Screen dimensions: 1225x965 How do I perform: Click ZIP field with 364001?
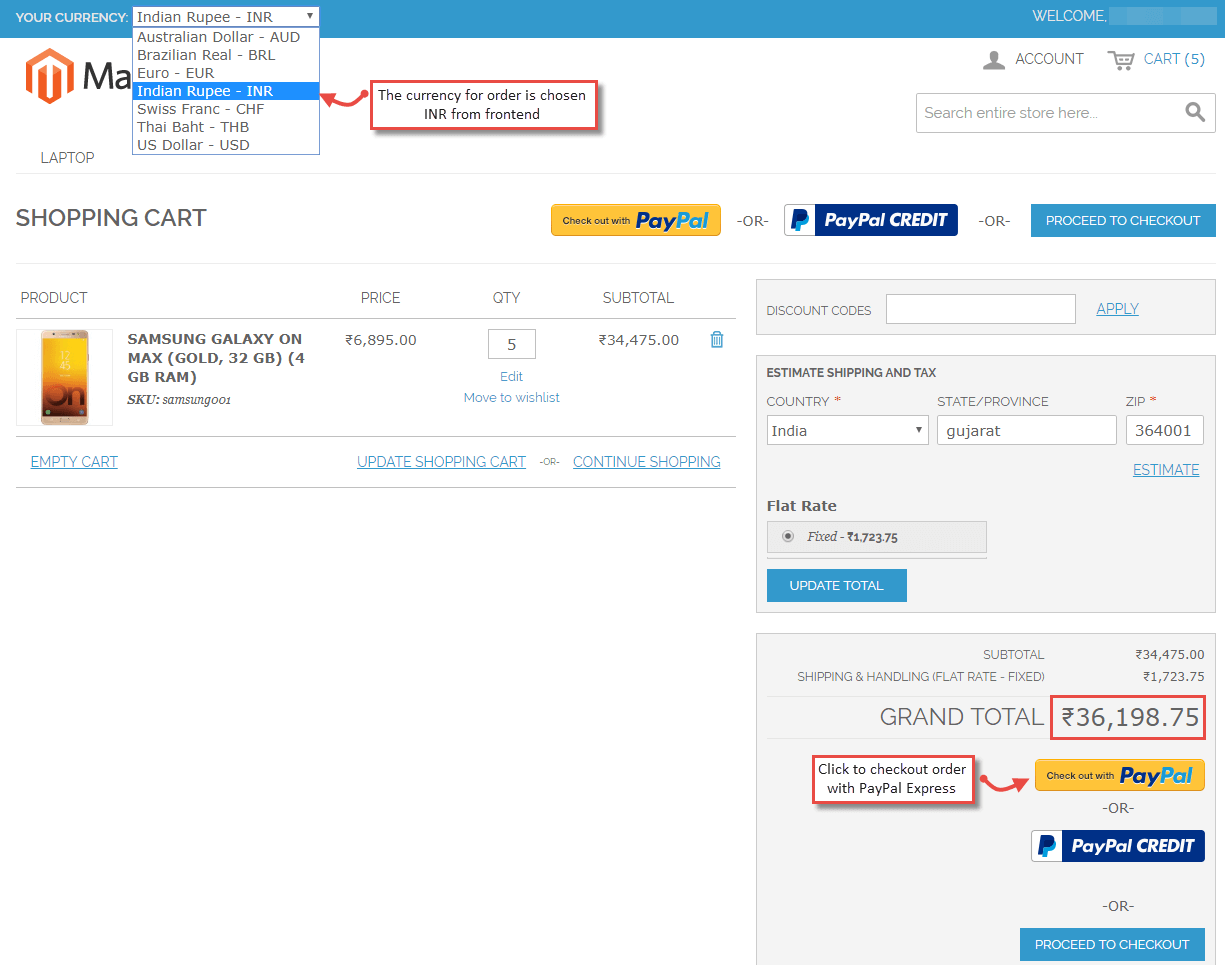[1165, 431]
